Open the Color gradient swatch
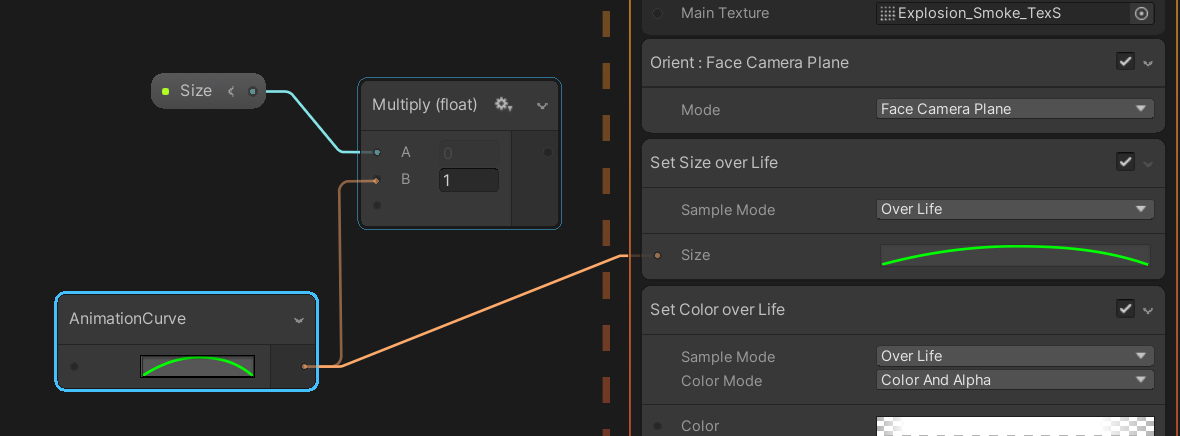 coord(1015,426)
